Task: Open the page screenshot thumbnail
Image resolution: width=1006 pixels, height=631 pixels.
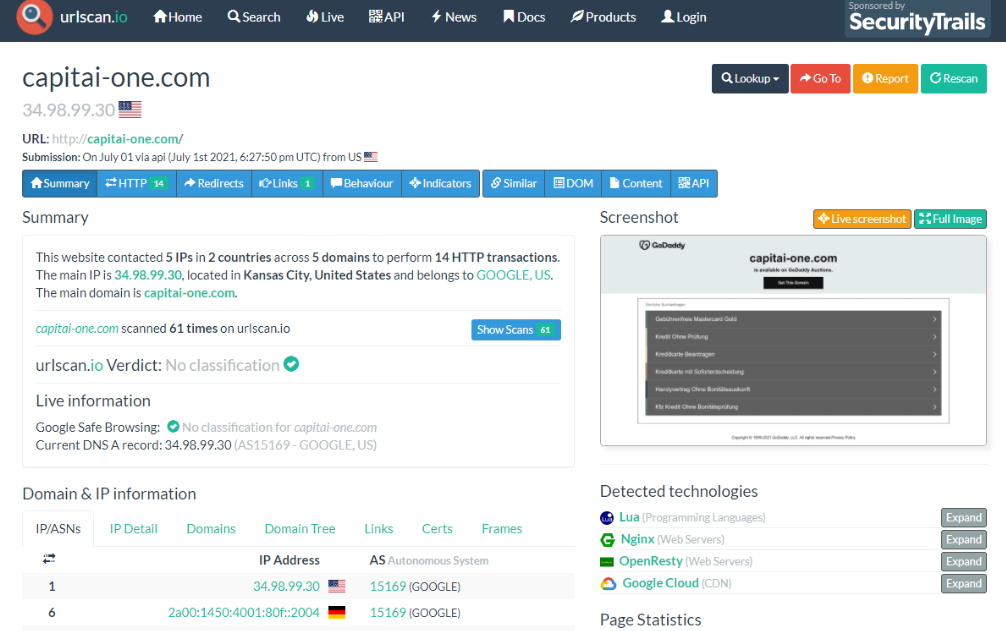Action: (x=793, y=341)
